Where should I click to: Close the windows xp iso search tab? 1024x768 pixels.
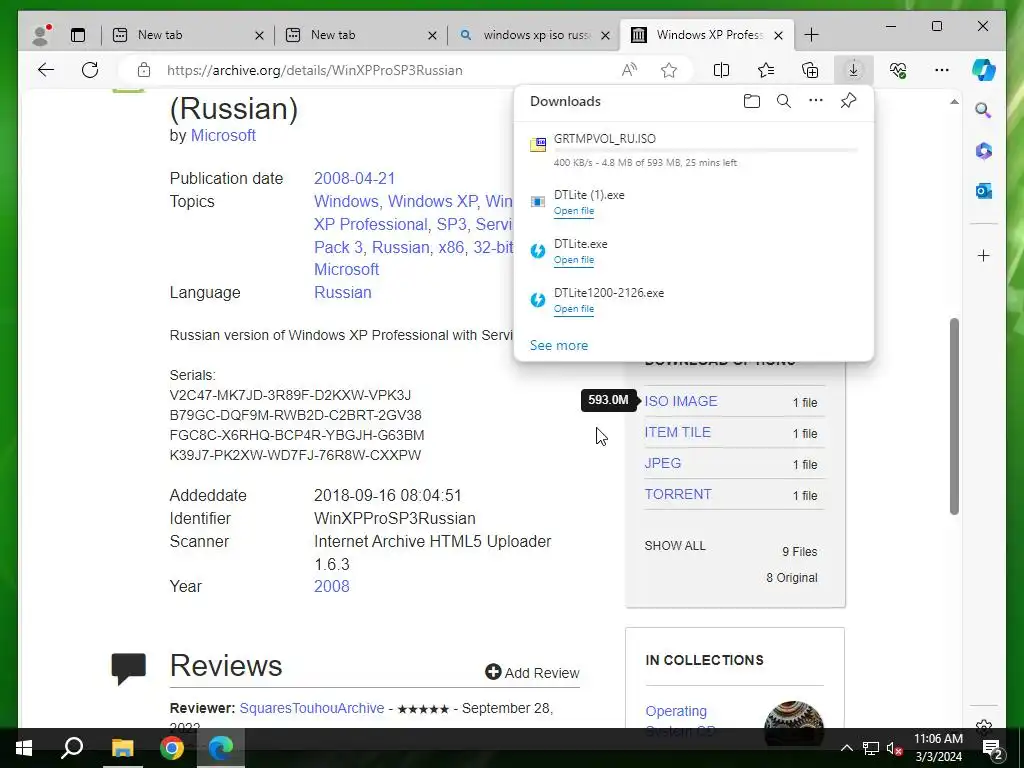[x=605, y=35]
